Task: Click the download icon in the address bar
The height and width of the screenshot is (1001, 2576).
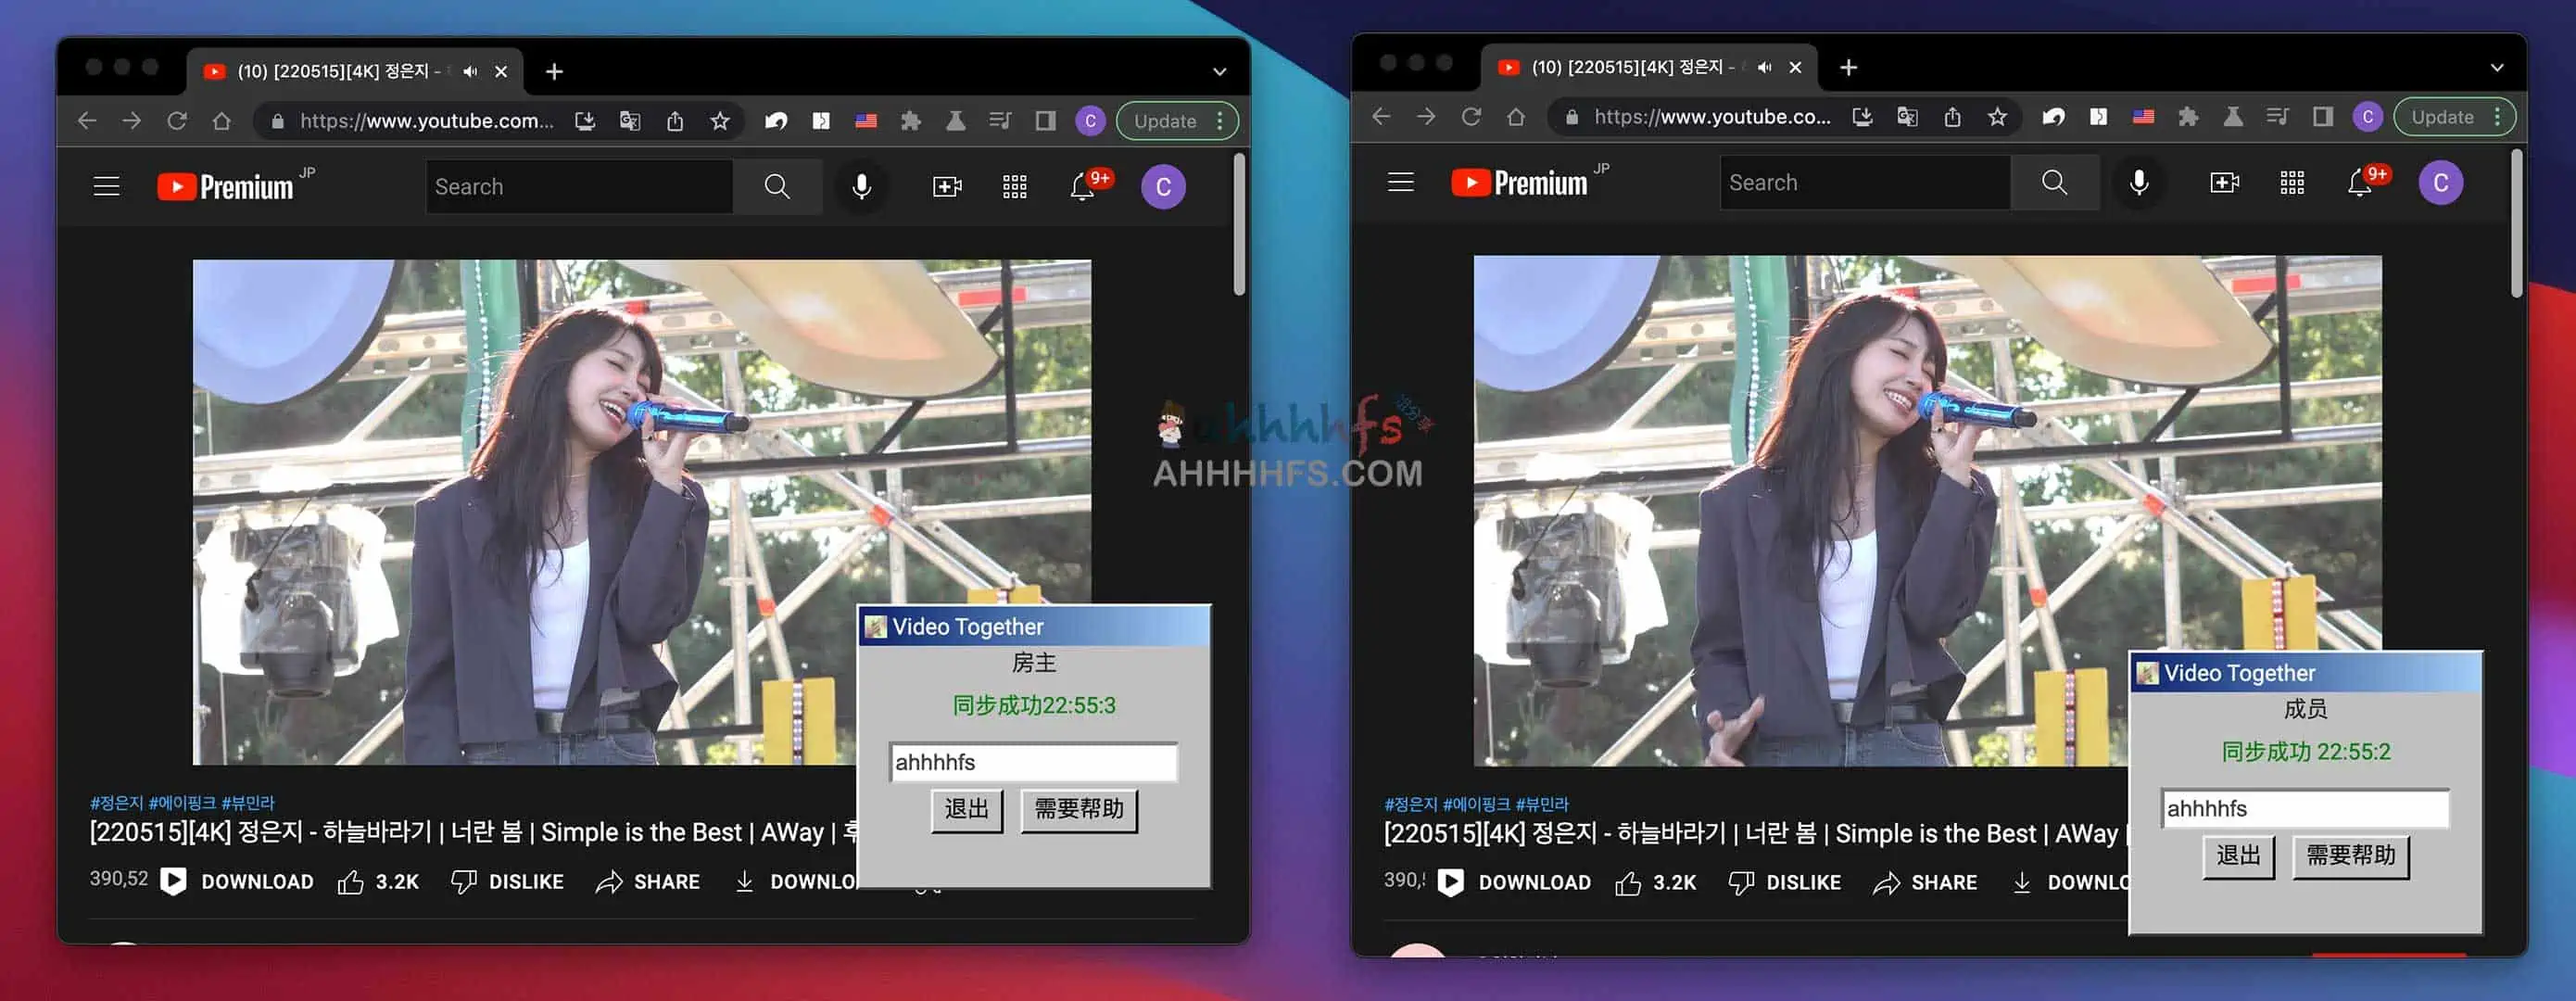Action: [x=584, y=120]
